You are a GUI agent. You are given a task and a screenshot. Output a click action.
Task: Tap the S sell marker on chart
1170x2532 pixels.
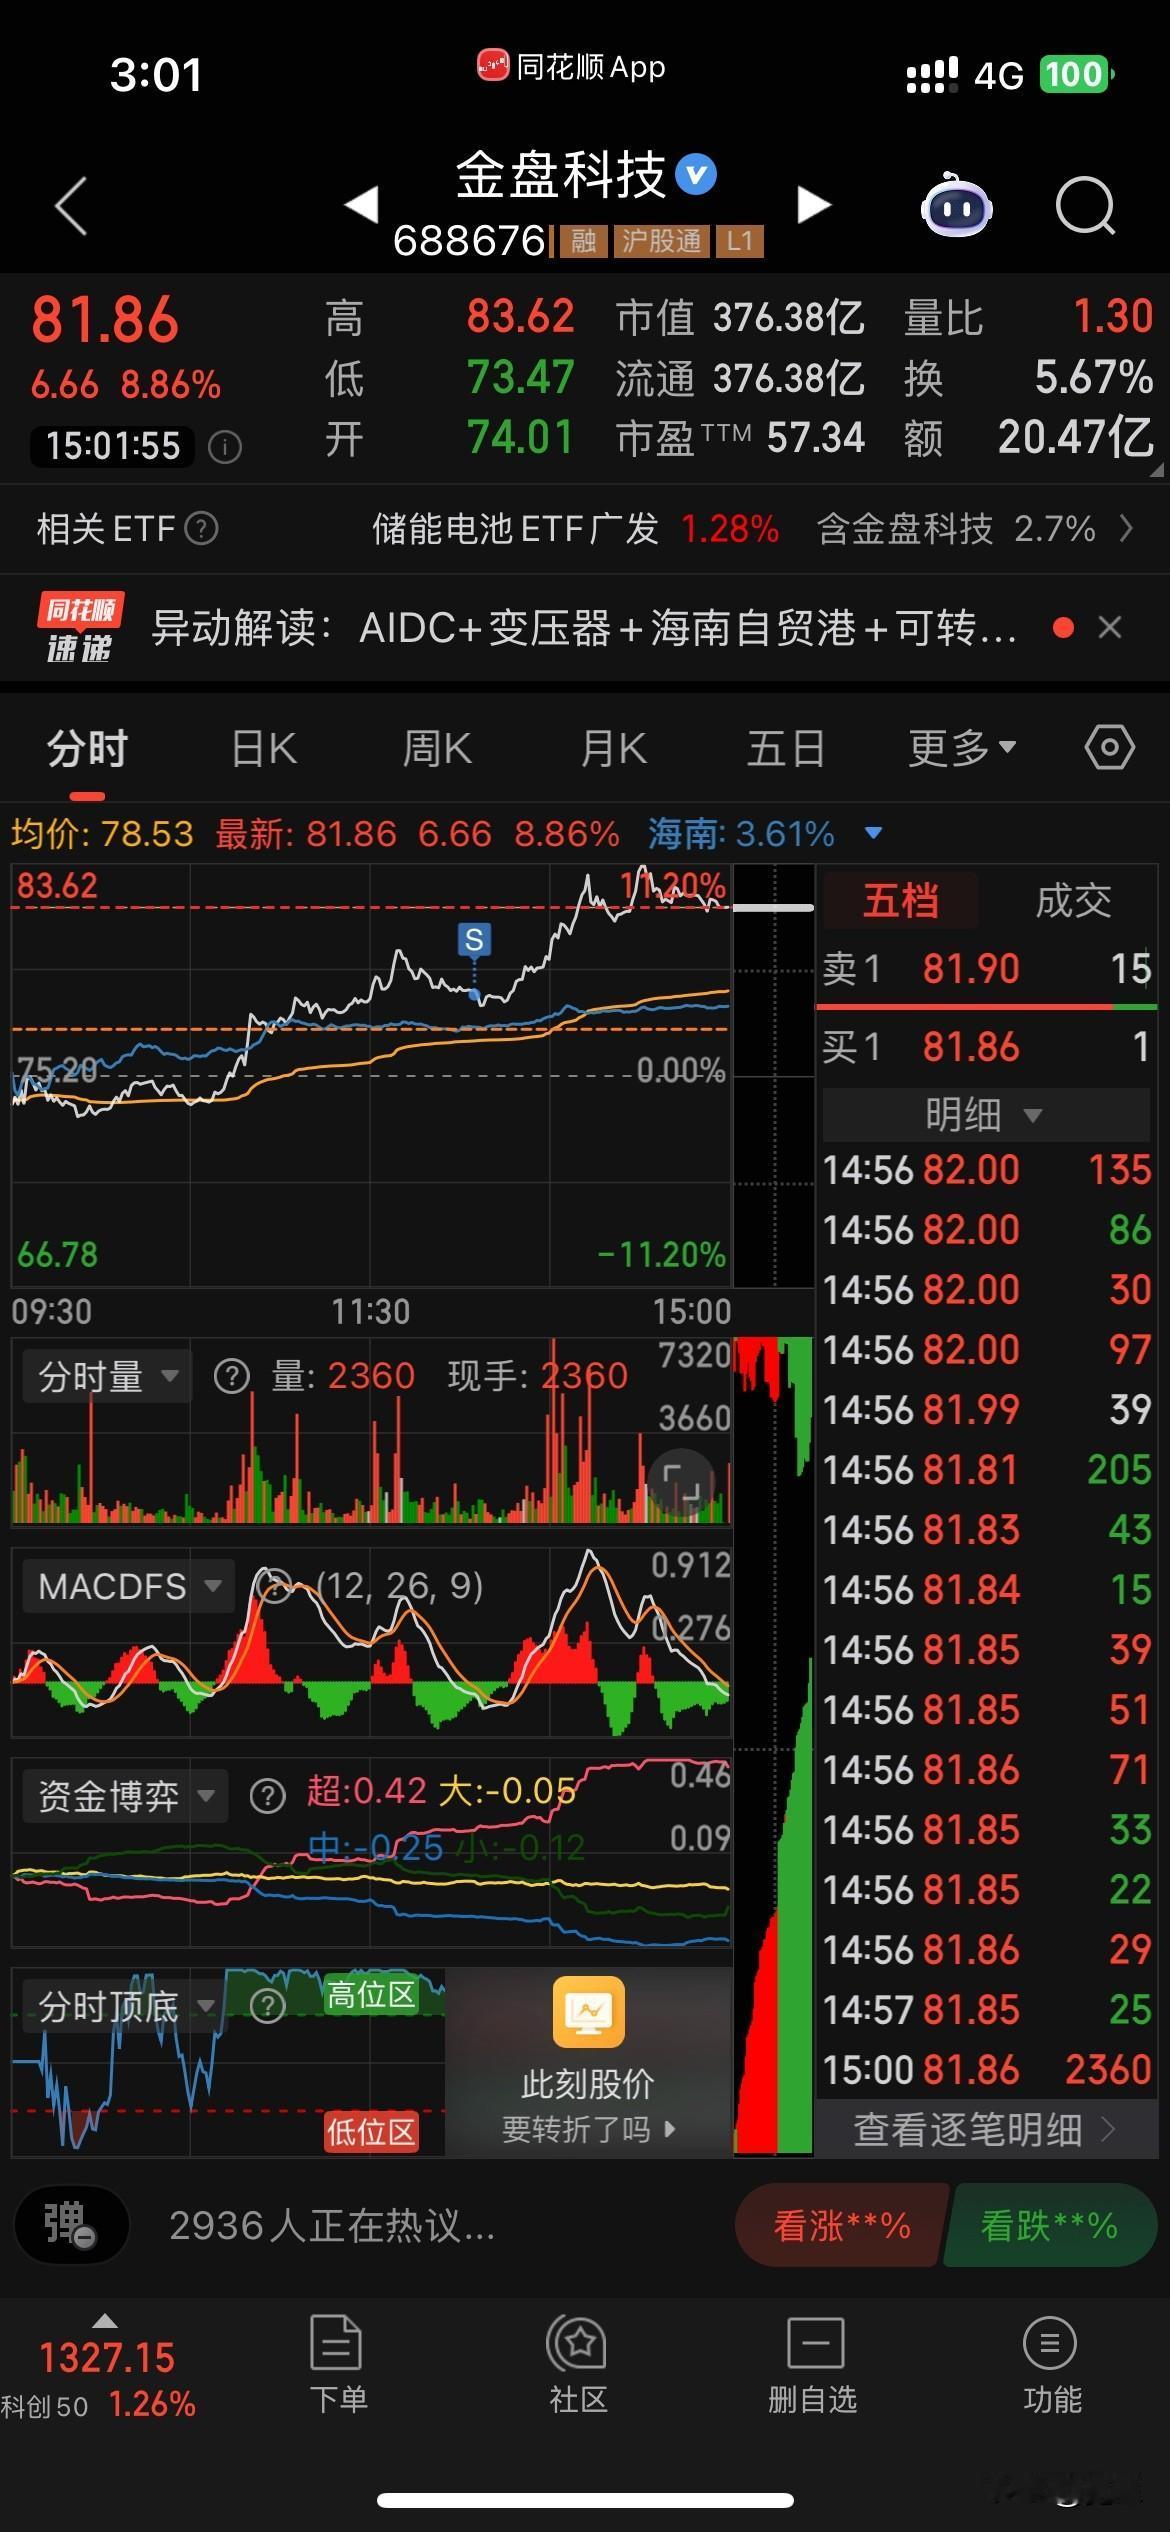pyautogui.click(x=474, y=940)
